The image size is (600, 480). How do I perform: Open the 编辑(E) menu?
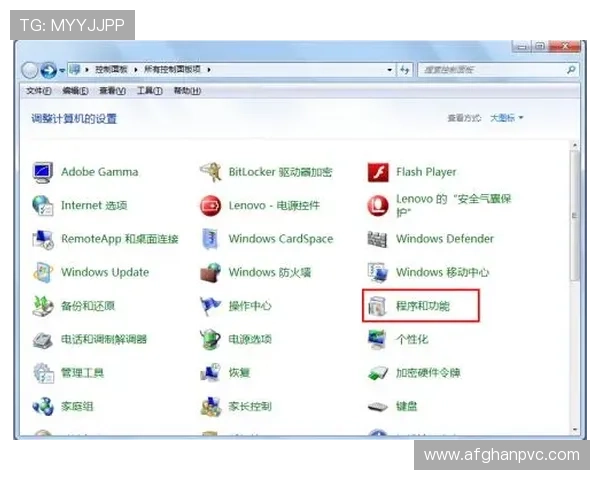pos(75,91)
